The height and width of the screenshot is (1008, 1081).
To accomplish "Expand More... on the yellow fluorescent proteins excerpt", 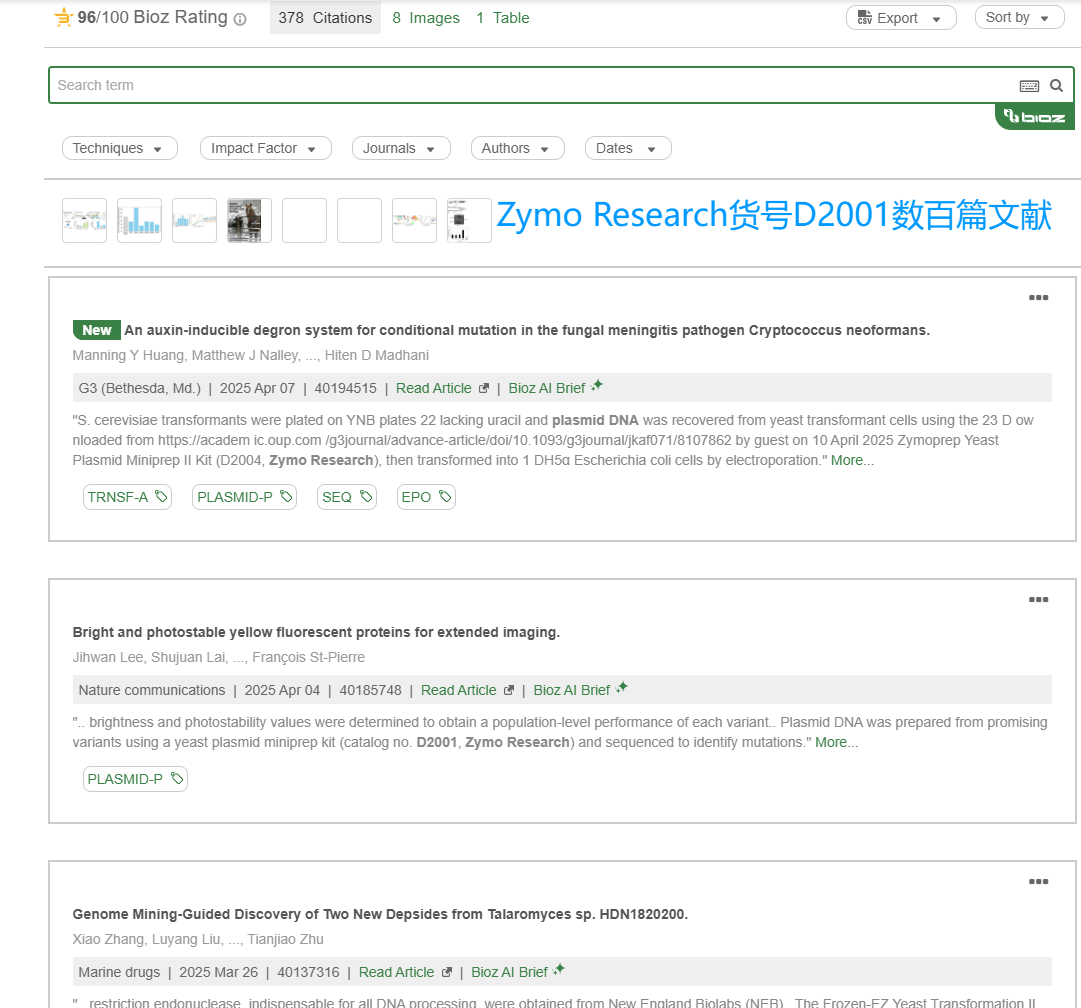I will pos(837,743).
